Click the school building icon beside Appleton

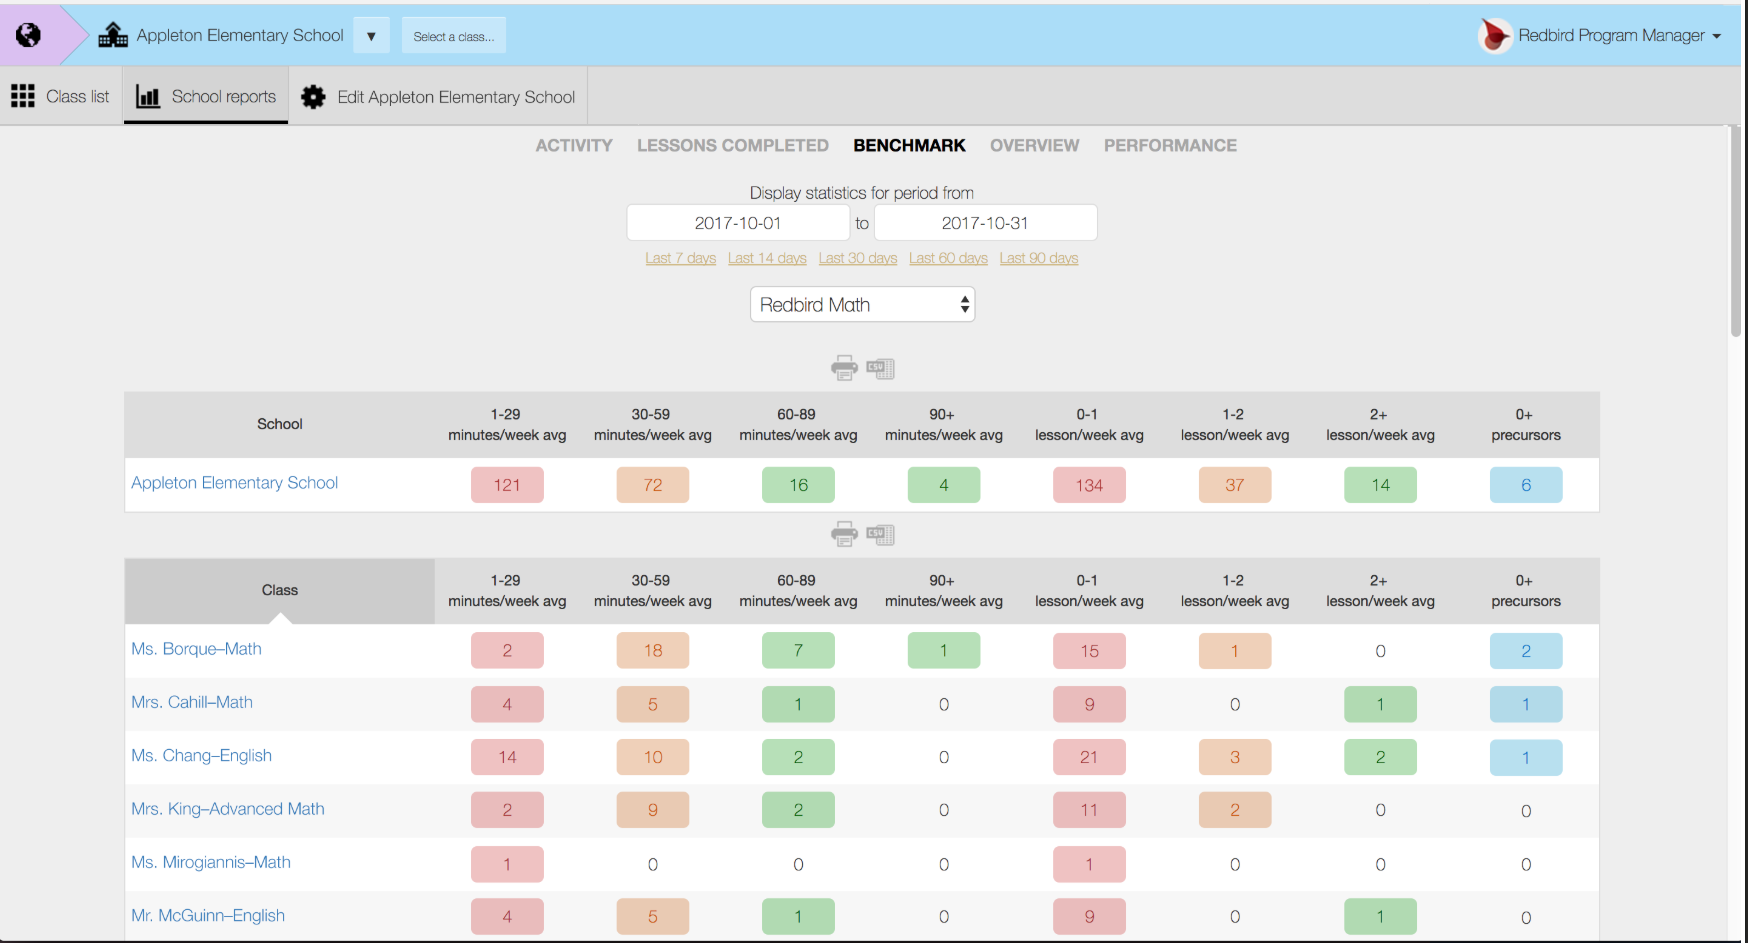113,35
